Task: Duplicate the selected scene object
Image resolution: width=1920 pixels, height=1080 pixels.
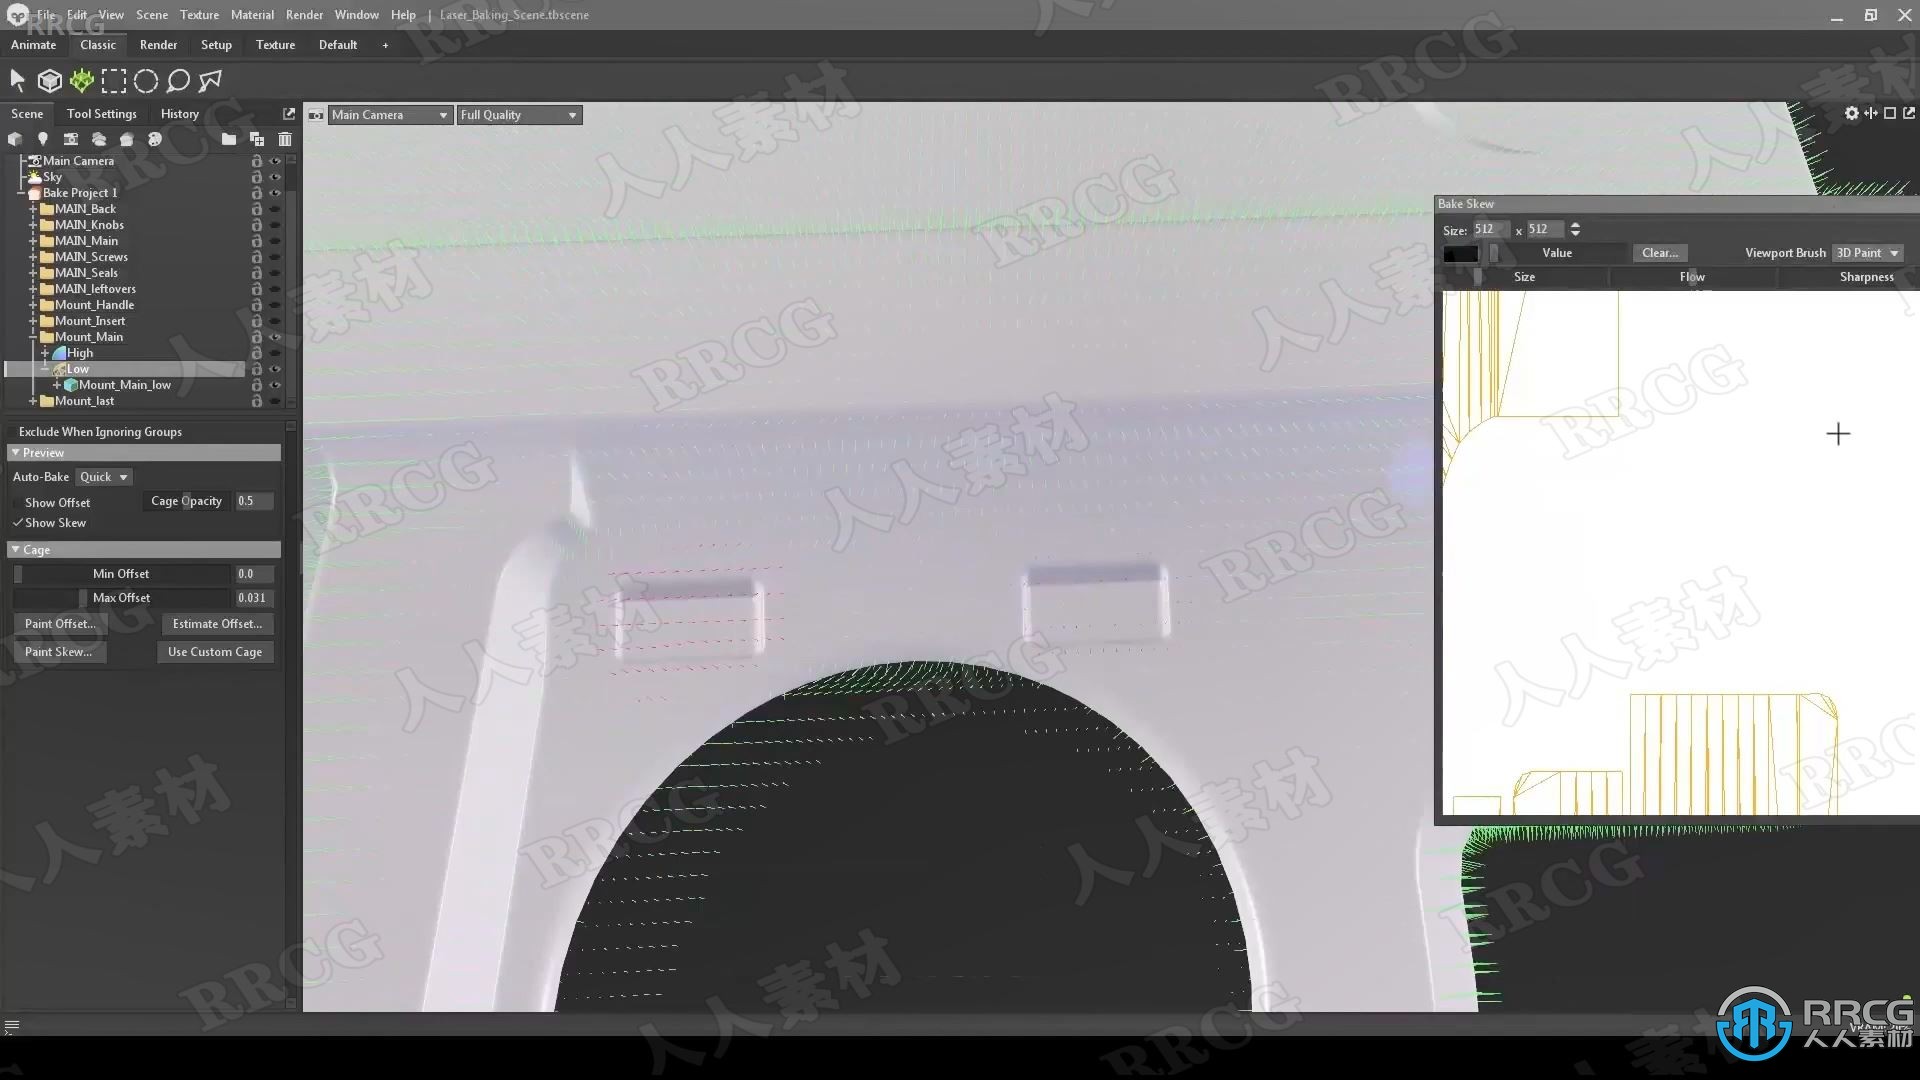Action: pyautogui.click(x=257, y=139)
